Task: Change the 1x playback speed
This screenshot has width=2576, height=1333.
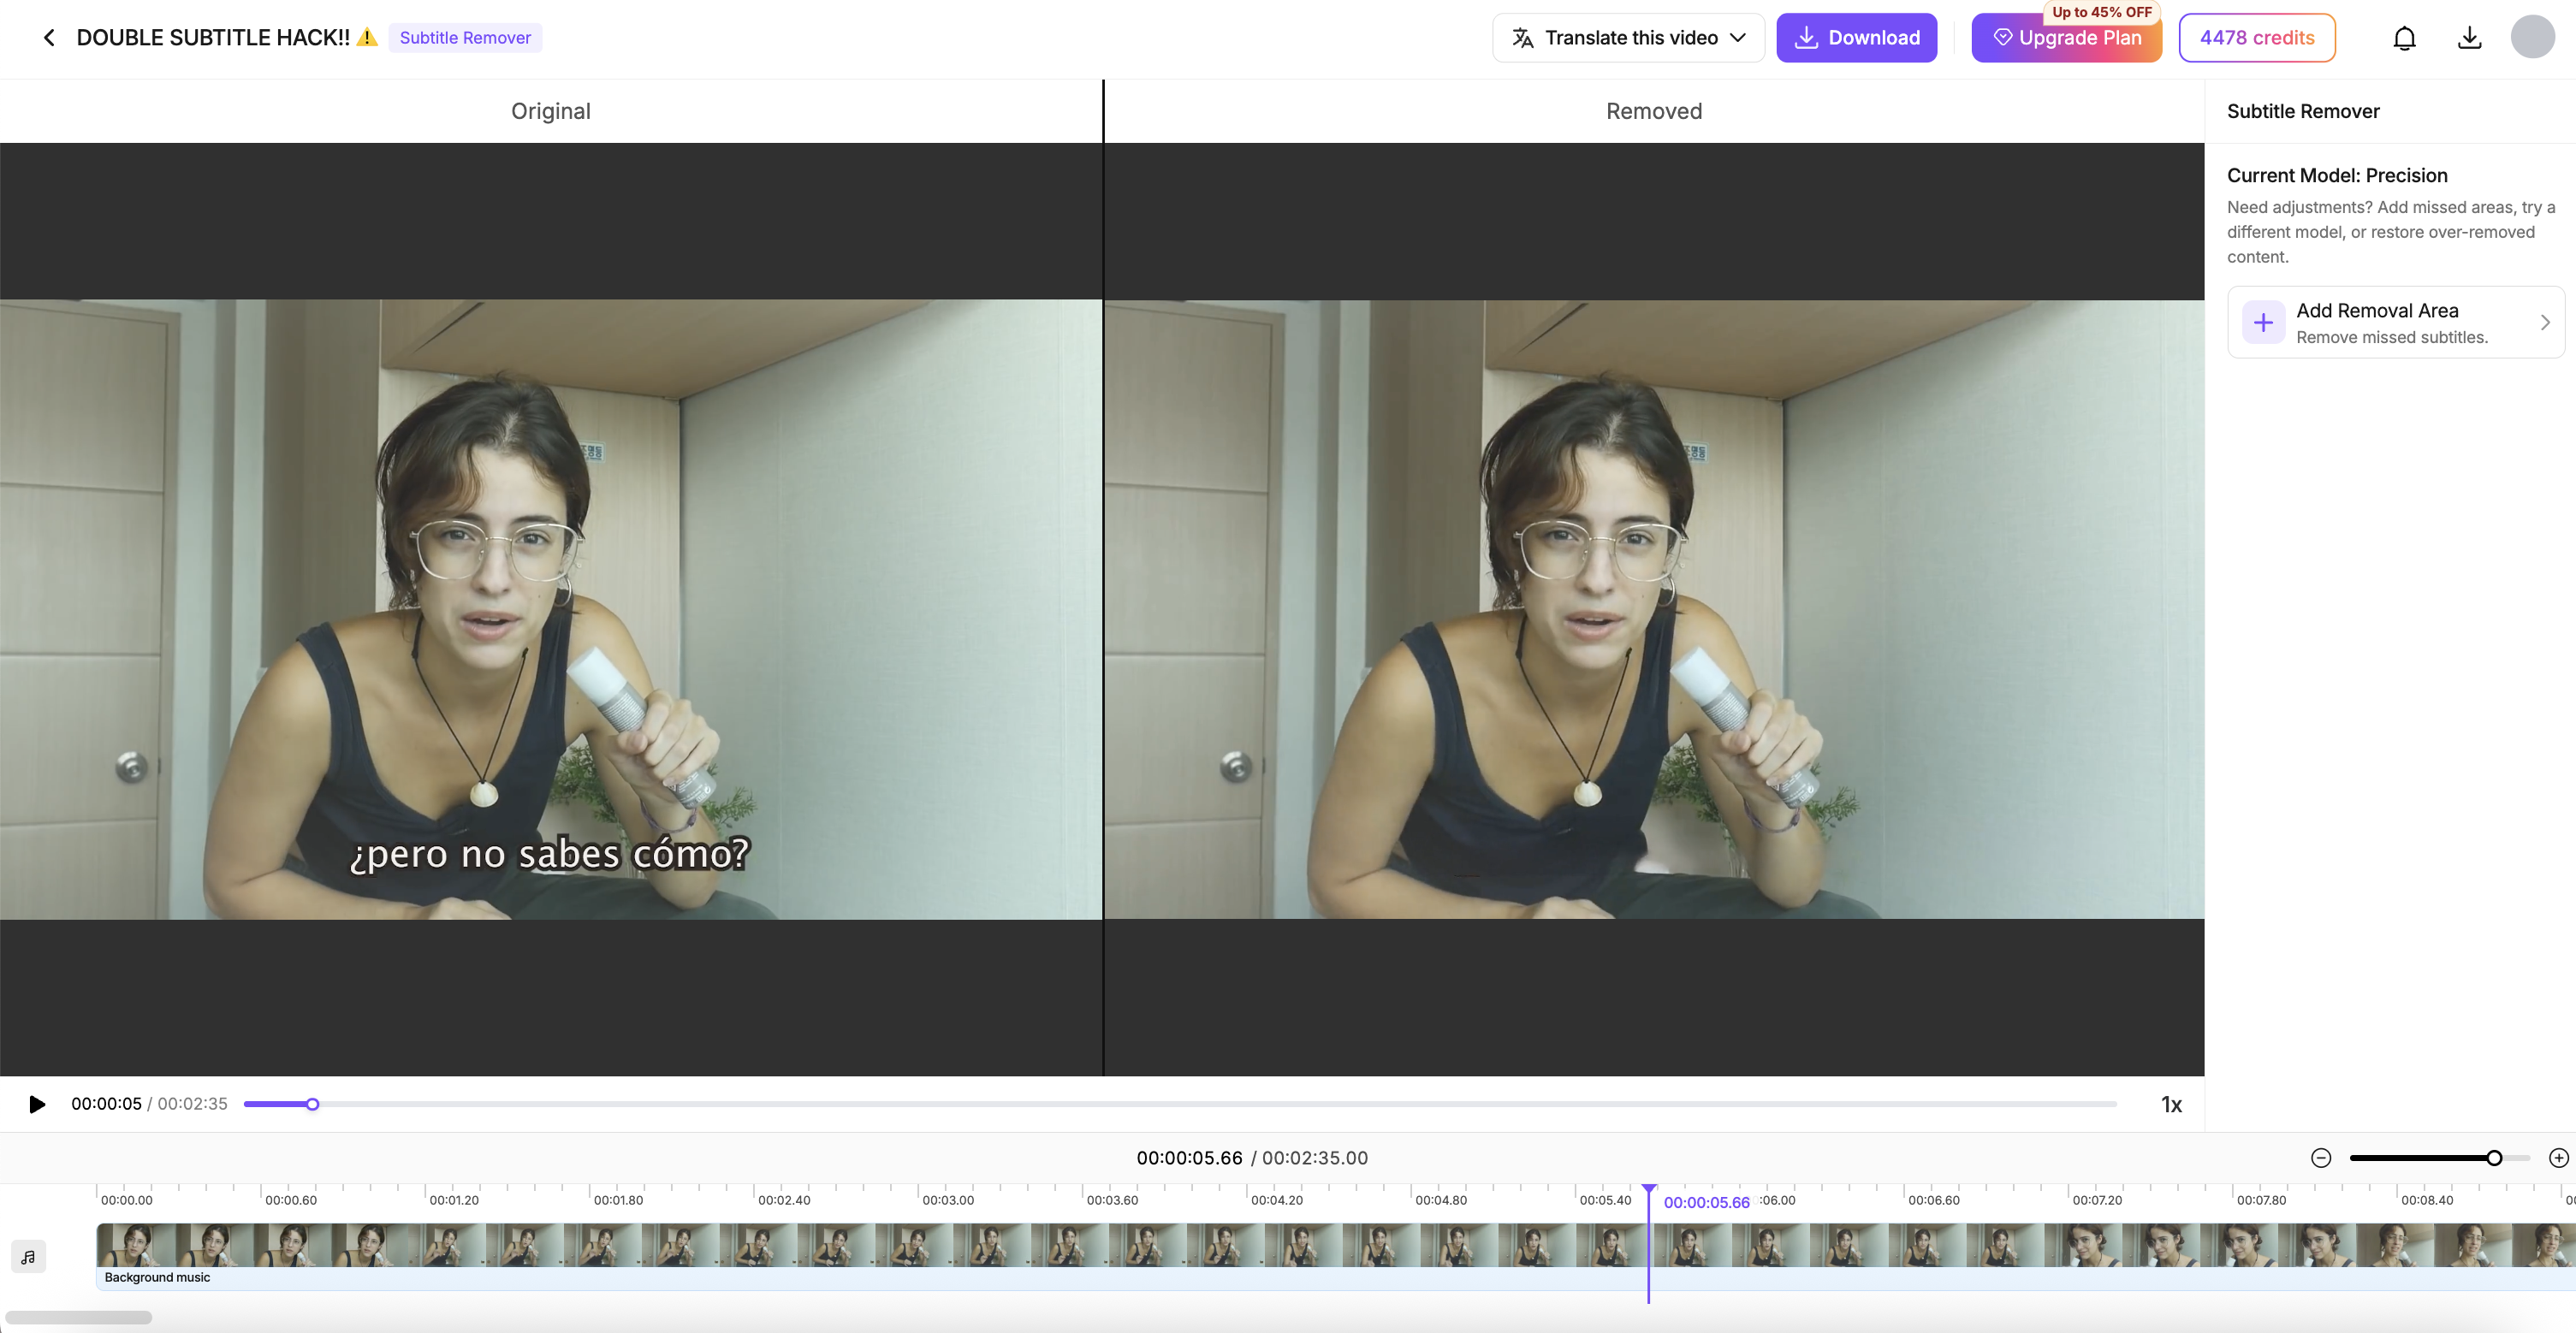Action: (x=2171, y=1104)
